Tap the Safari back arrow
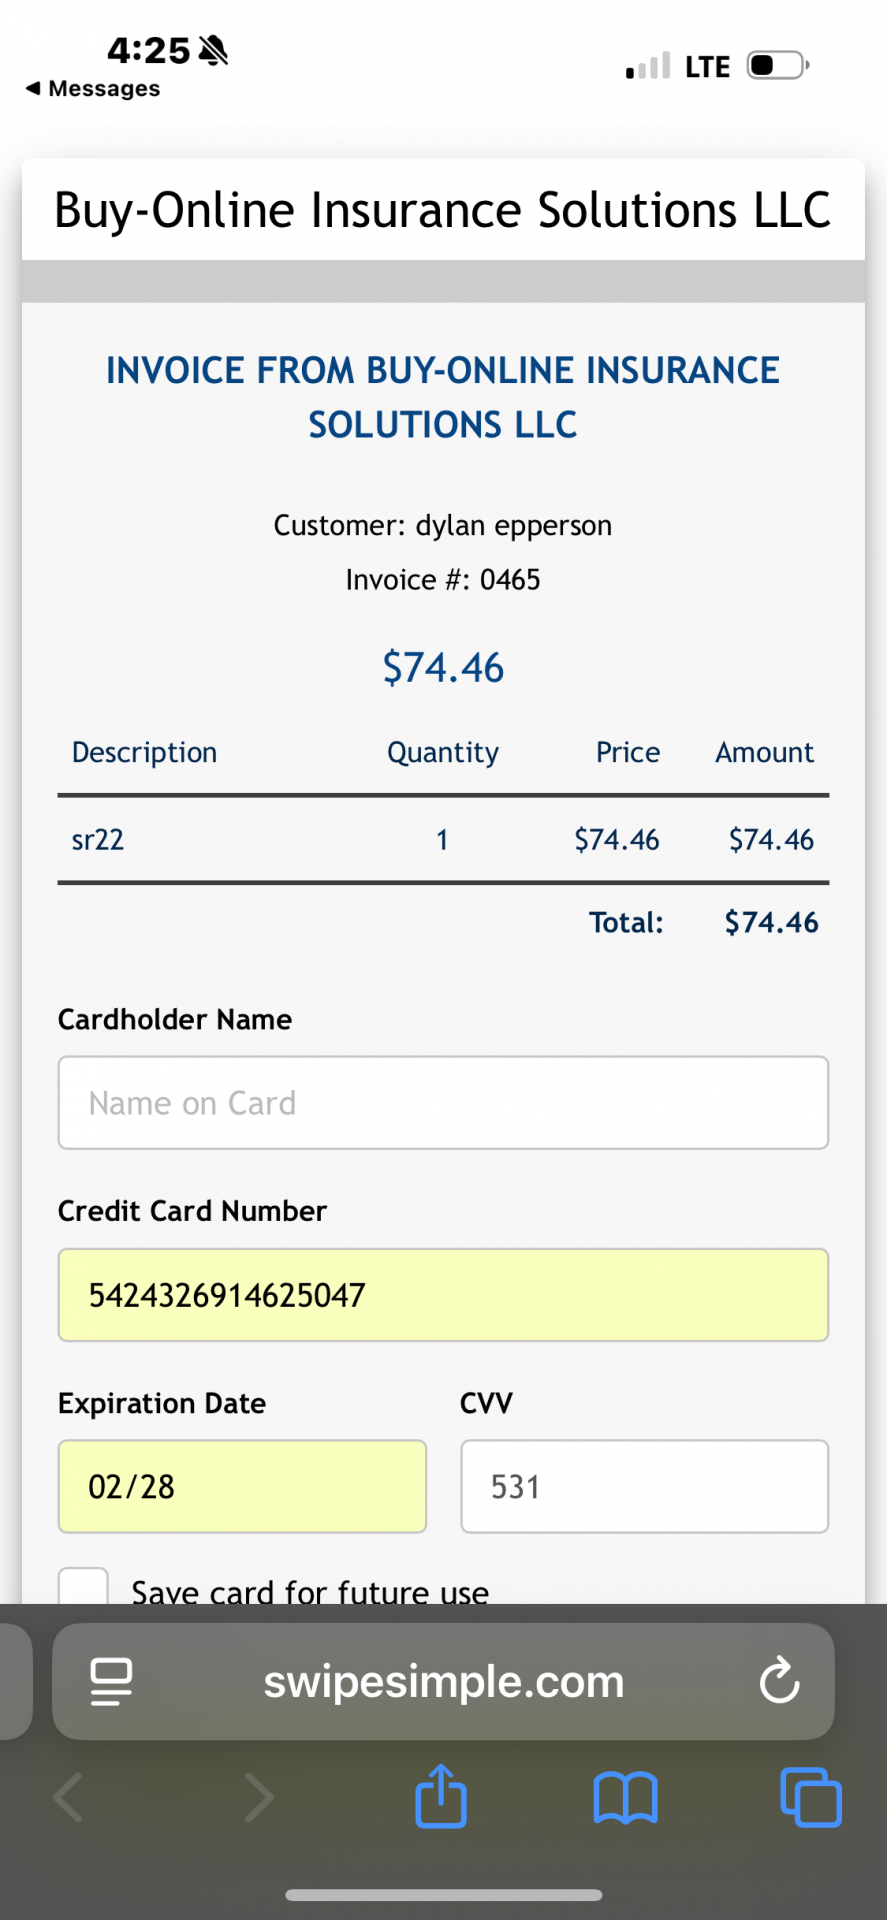This screenshot has height=1920, width=887. (x=68, y=1797)
